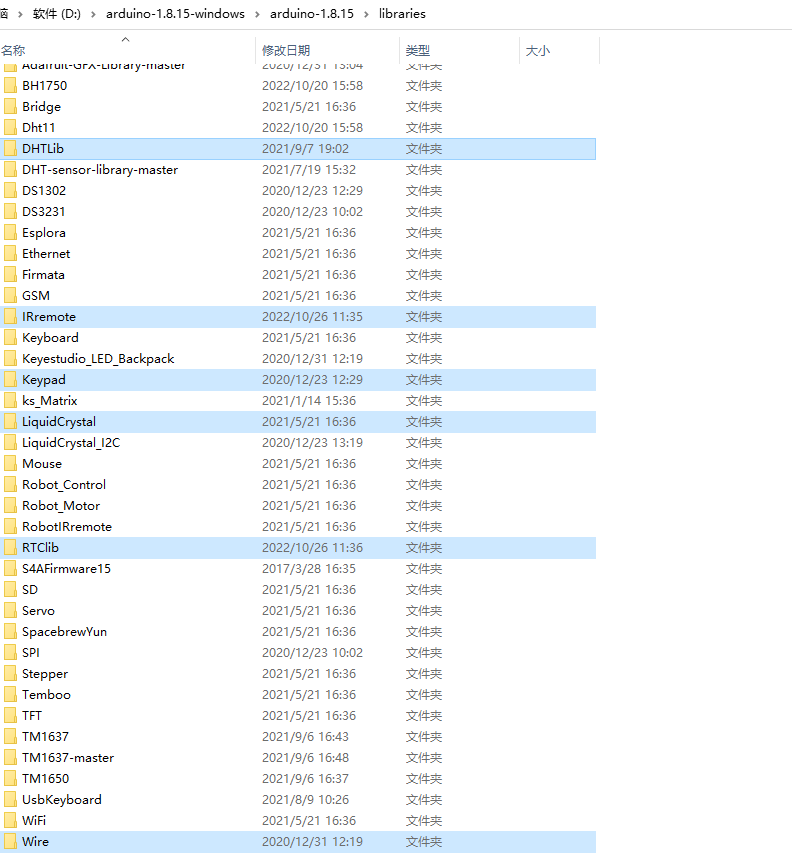
Task: Select SpacebrewYun folder name
Action: 64,632
